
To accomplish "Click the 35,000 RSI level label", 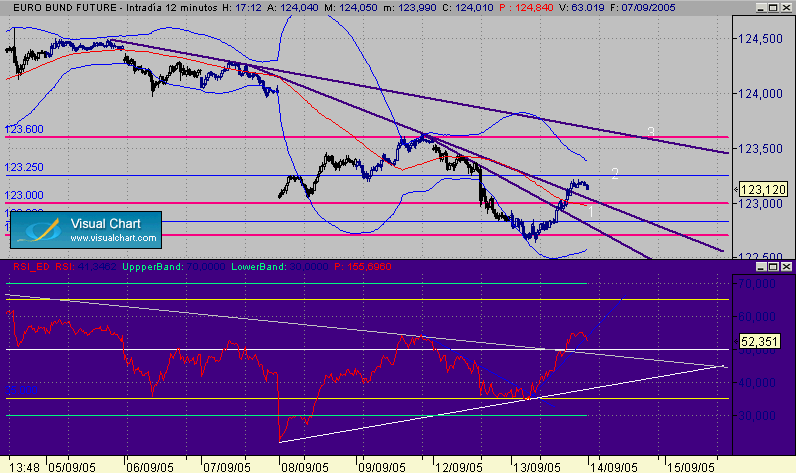I will tap(21, 390).
